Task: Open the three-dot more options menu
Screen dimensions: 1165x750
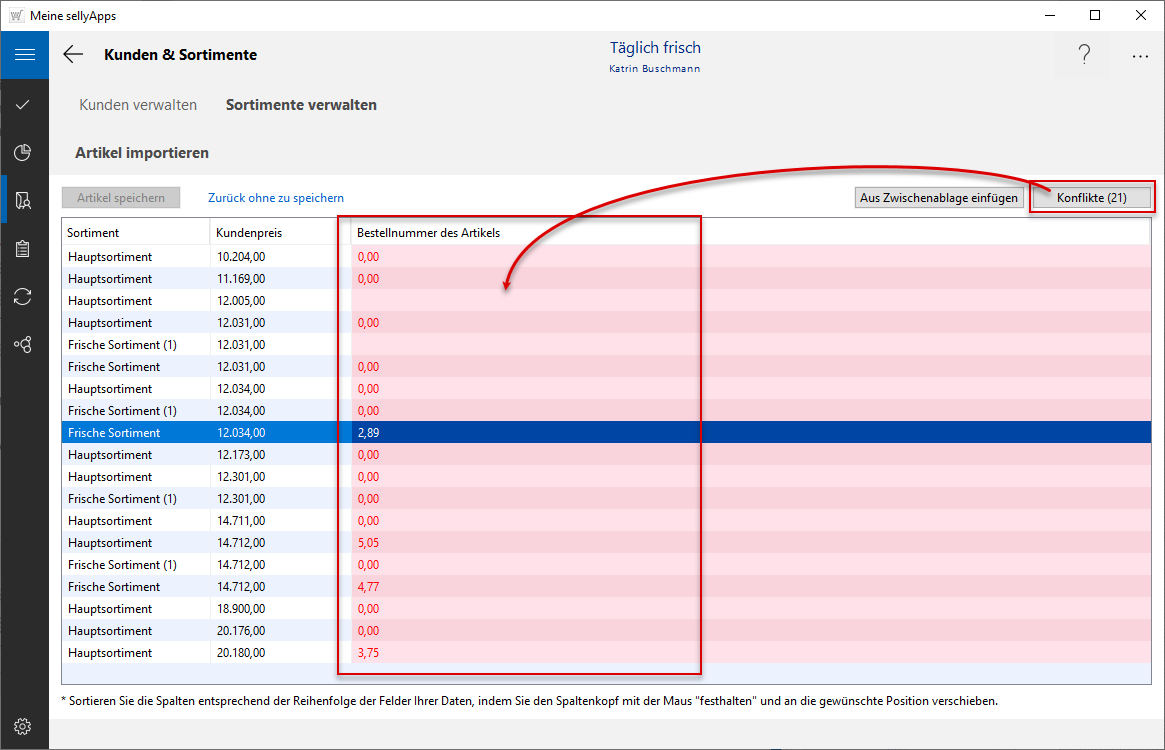Action: [1140, 56]
